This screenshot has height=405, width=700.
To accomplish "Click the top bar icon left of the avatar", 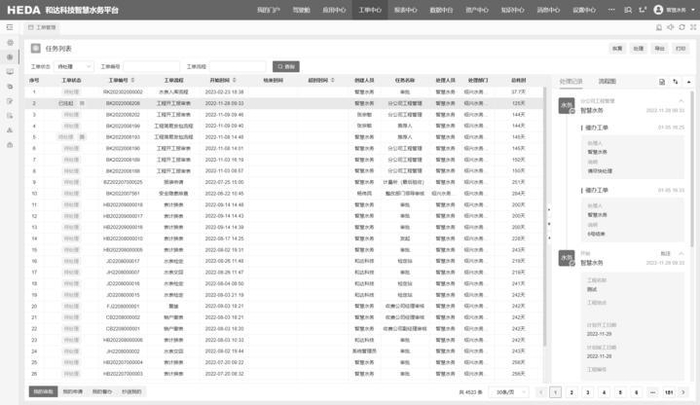I will (642, 10).
